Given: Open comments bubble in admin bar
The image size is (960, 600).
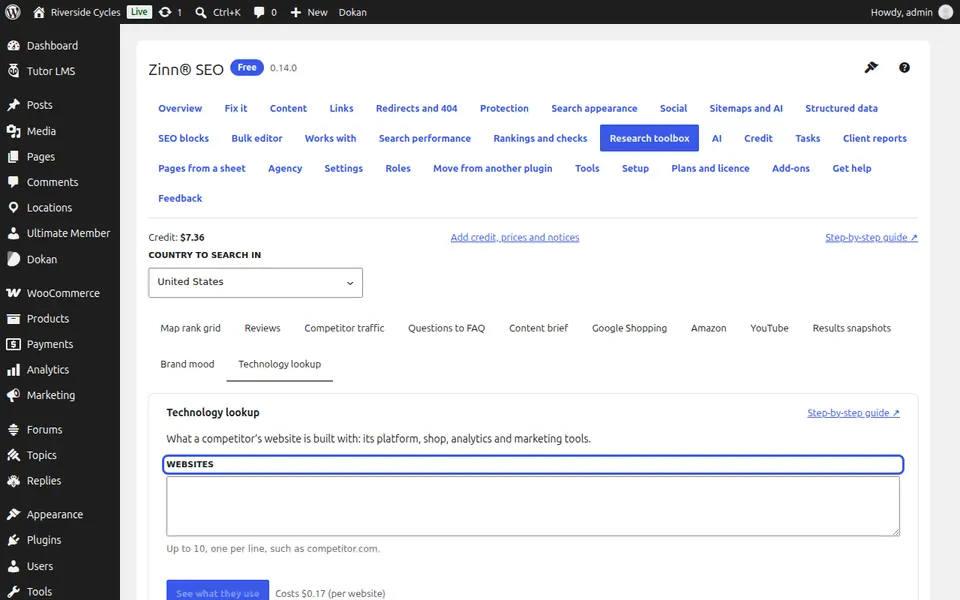Looking at the screenshot, I should coord(259,12).
